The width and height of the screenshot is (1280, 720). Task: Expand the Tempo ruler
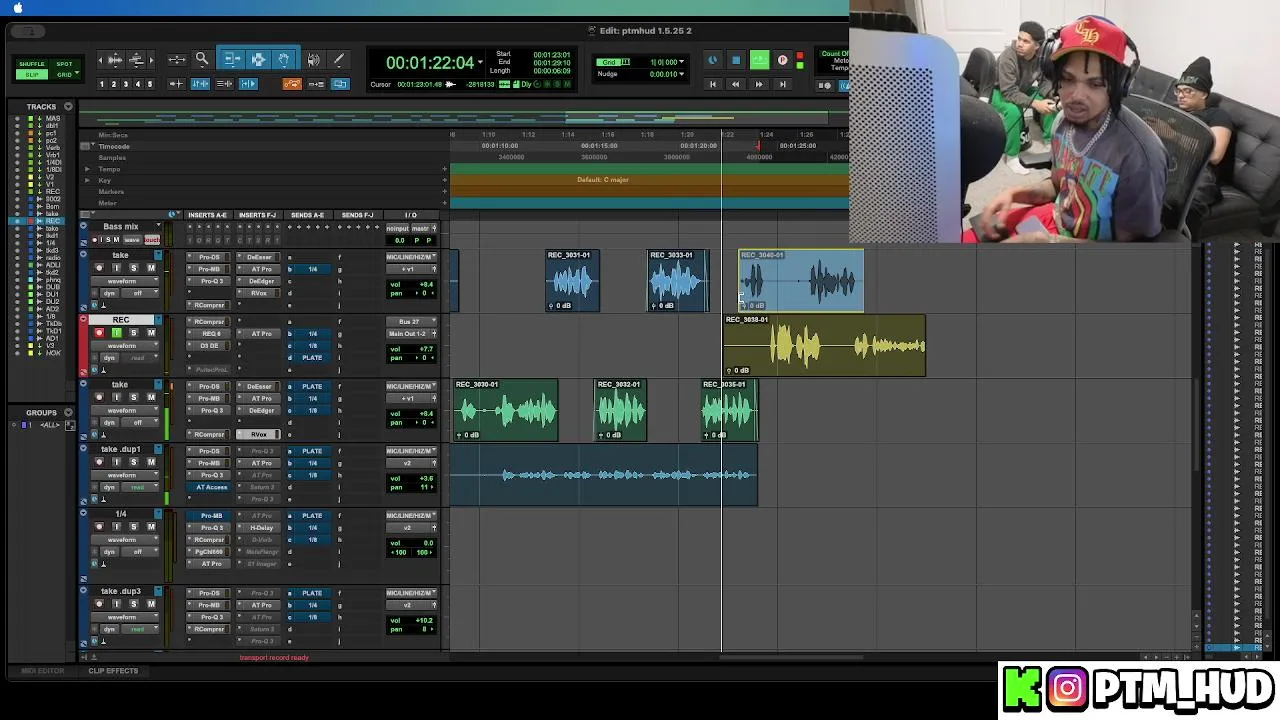[x=87, y=169]
